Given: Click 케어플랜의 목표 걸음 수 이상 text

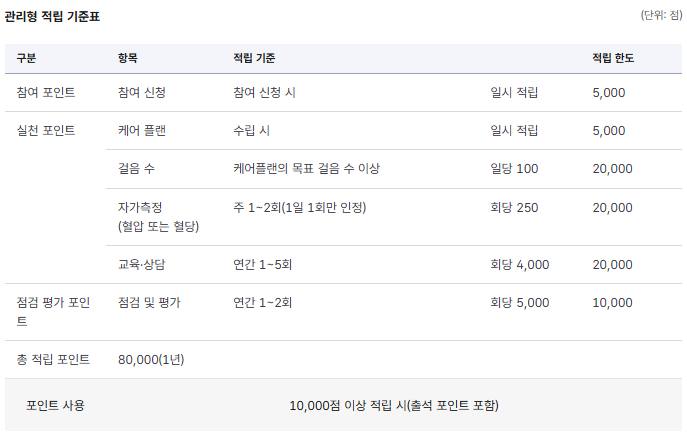Looking at the screenshot, I should (x=306, y=169).
